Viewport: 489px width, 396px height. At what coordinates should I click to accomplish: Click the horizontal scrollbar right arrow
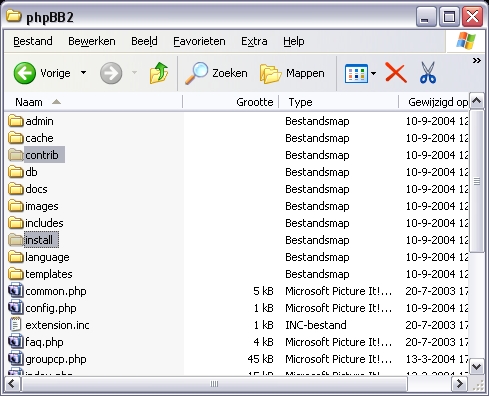pos(460,384)
